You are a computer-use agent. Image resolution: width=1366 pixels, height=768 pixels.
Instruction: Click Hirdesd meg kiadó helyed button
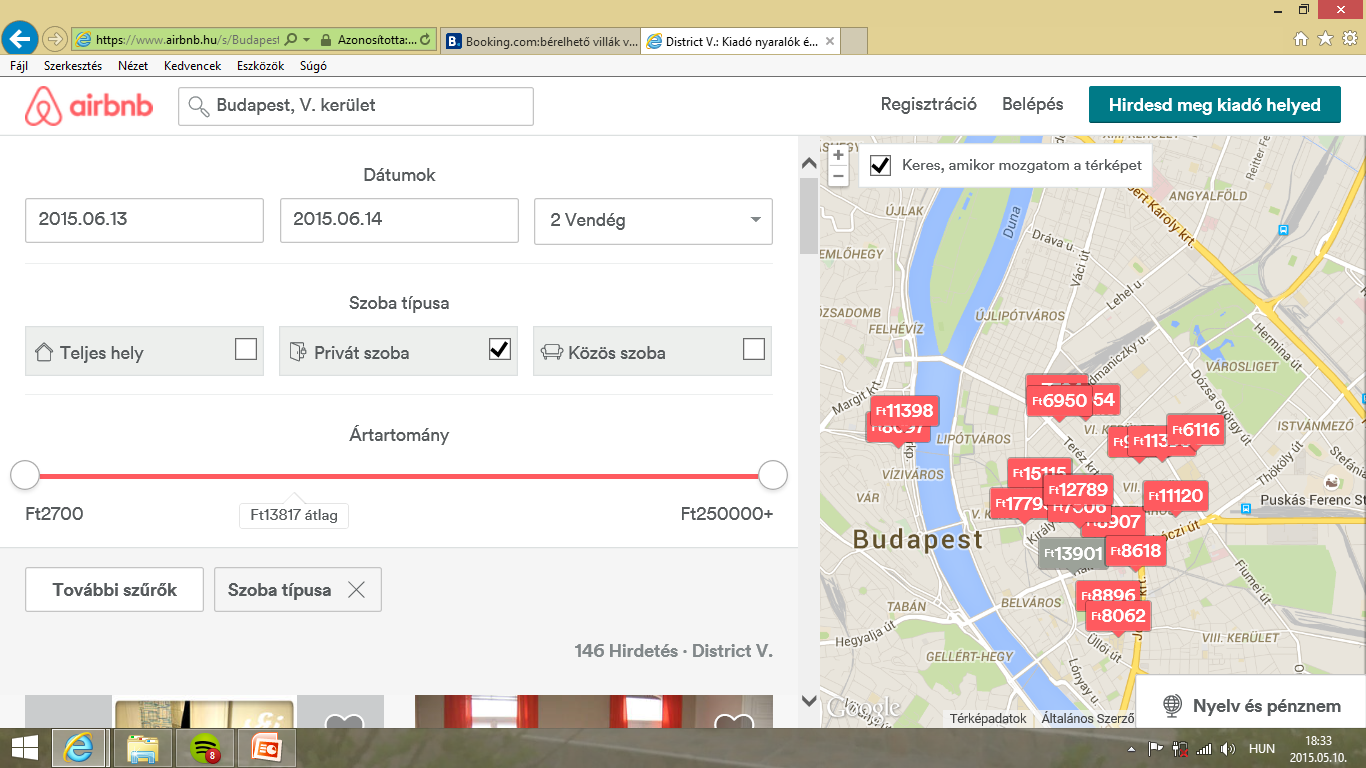click(1215, 105)
